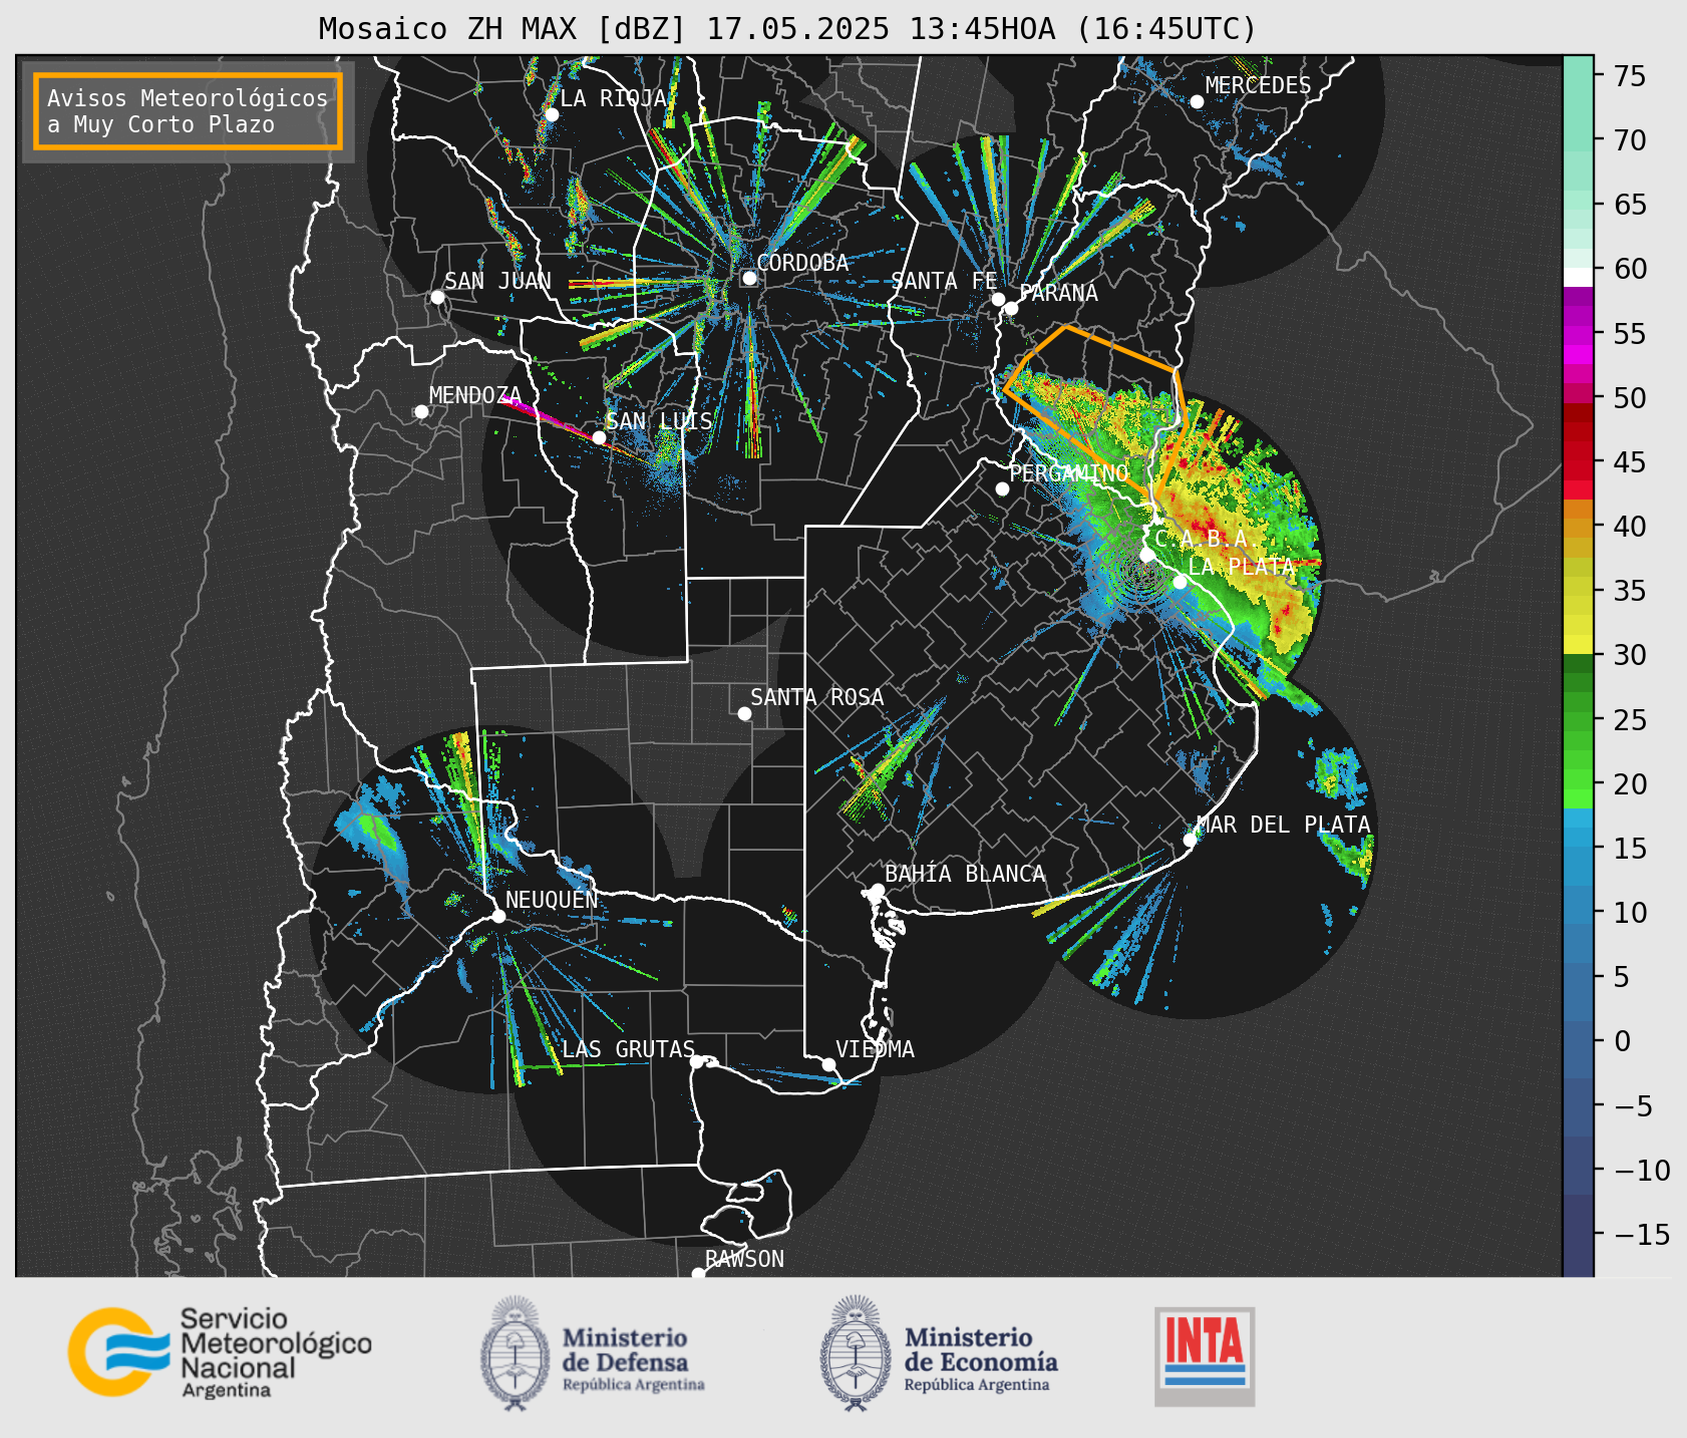
Task: Click the BAHÍA BLANCA label text
Action: (966, 875)
